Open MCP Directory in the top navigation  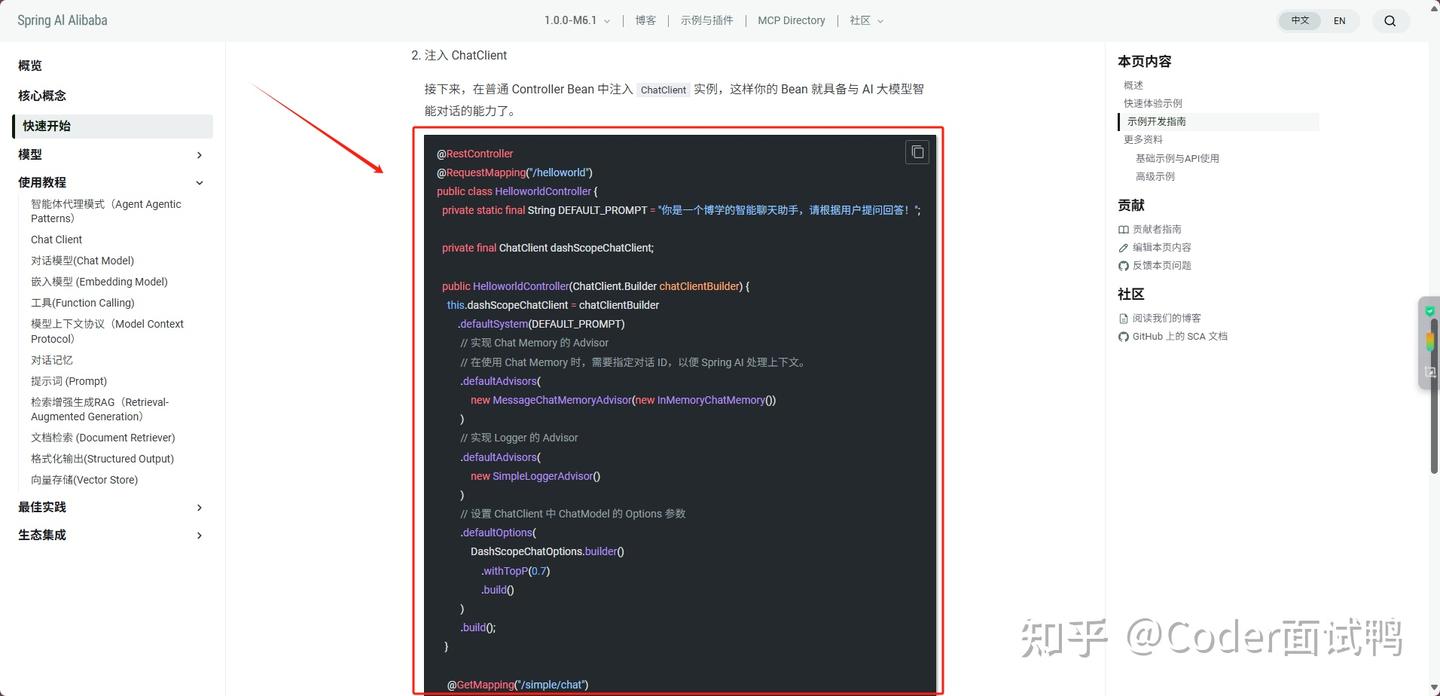[791, 21]
